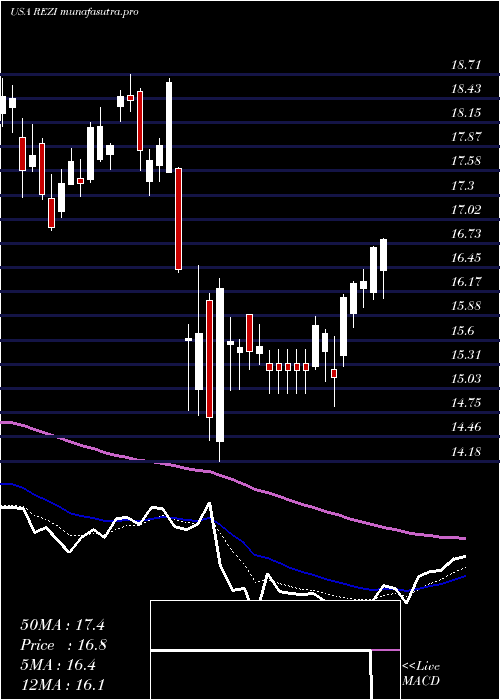The width and height of the screenshot is (500, 700).
Task: Click the latest white candlestick near 16.73
Action: coord(383,255)
